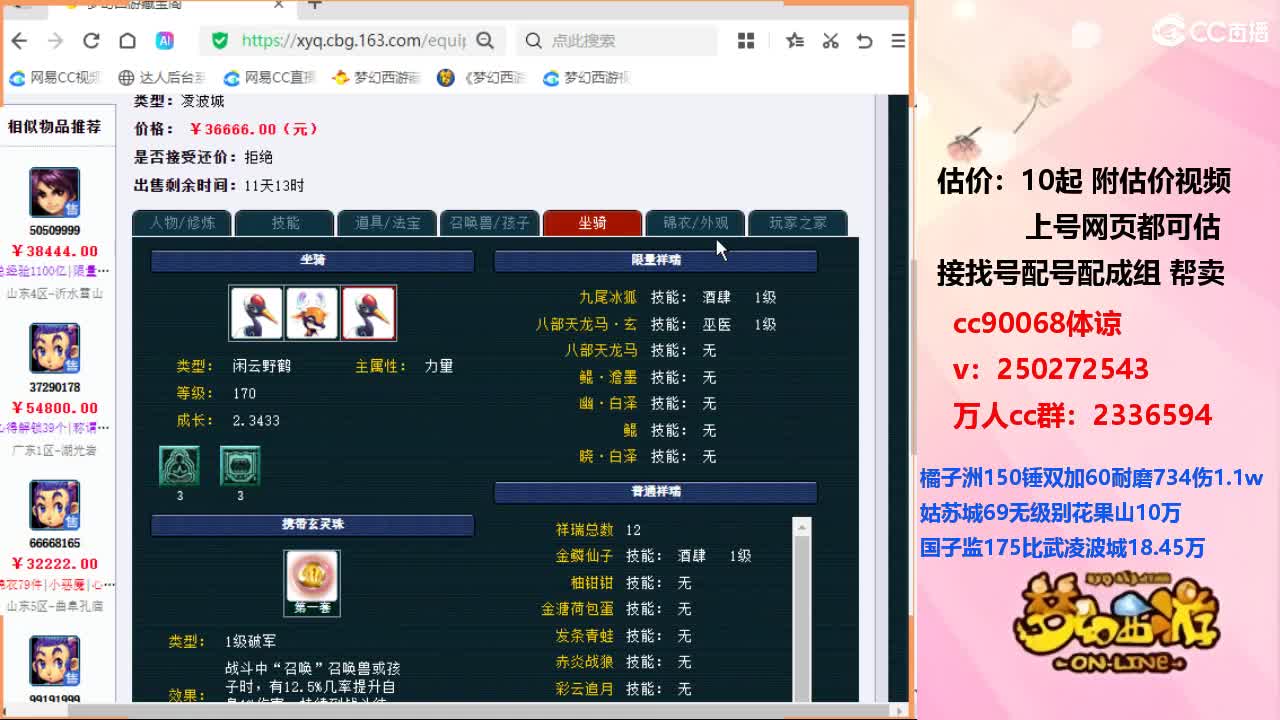Open the favorites star menu

pos(795,41)
